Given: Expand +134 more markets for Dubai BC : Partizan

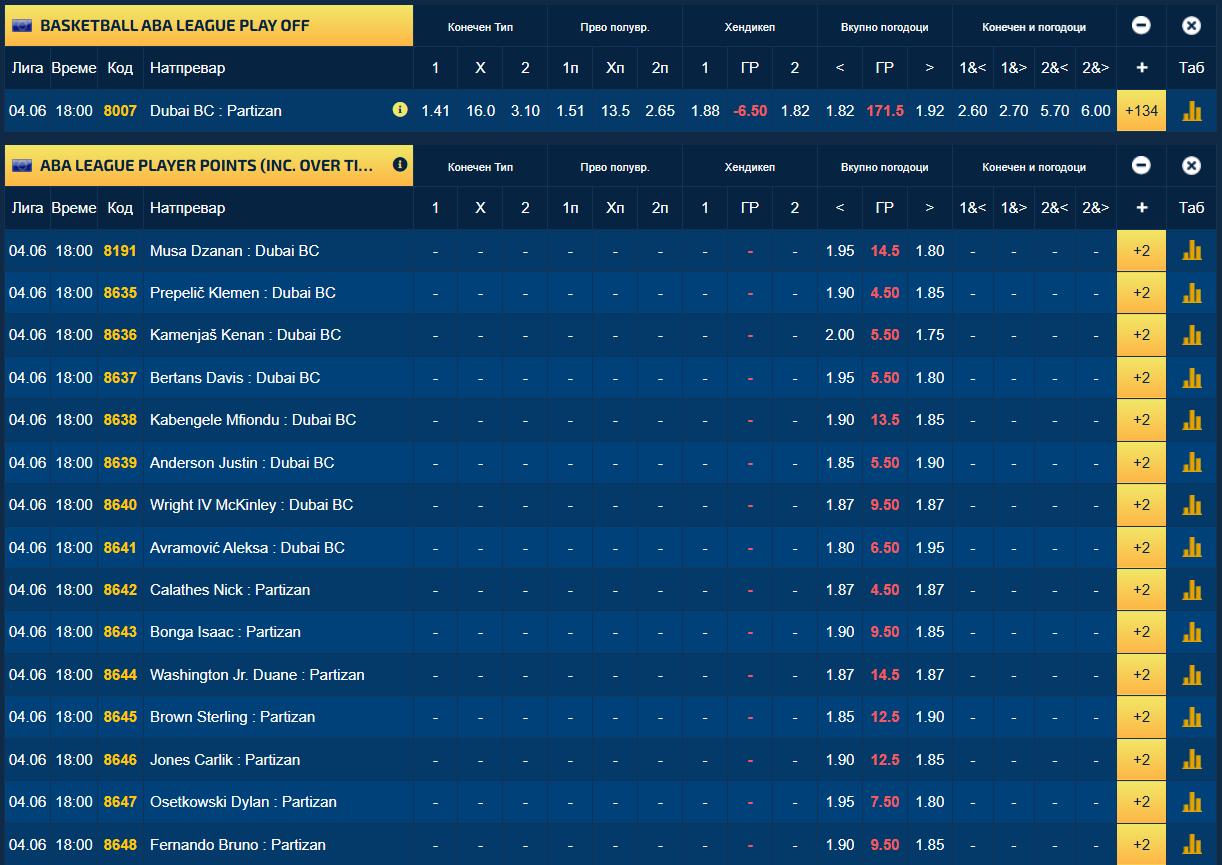Looking at the screenshot, I should click(x=1141, y=111).
